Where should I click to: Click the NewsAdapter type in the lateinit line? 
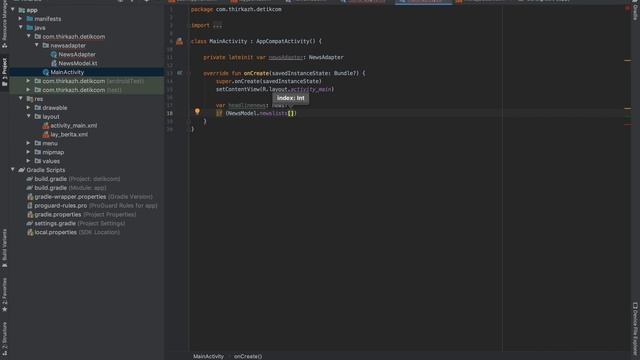326,58
